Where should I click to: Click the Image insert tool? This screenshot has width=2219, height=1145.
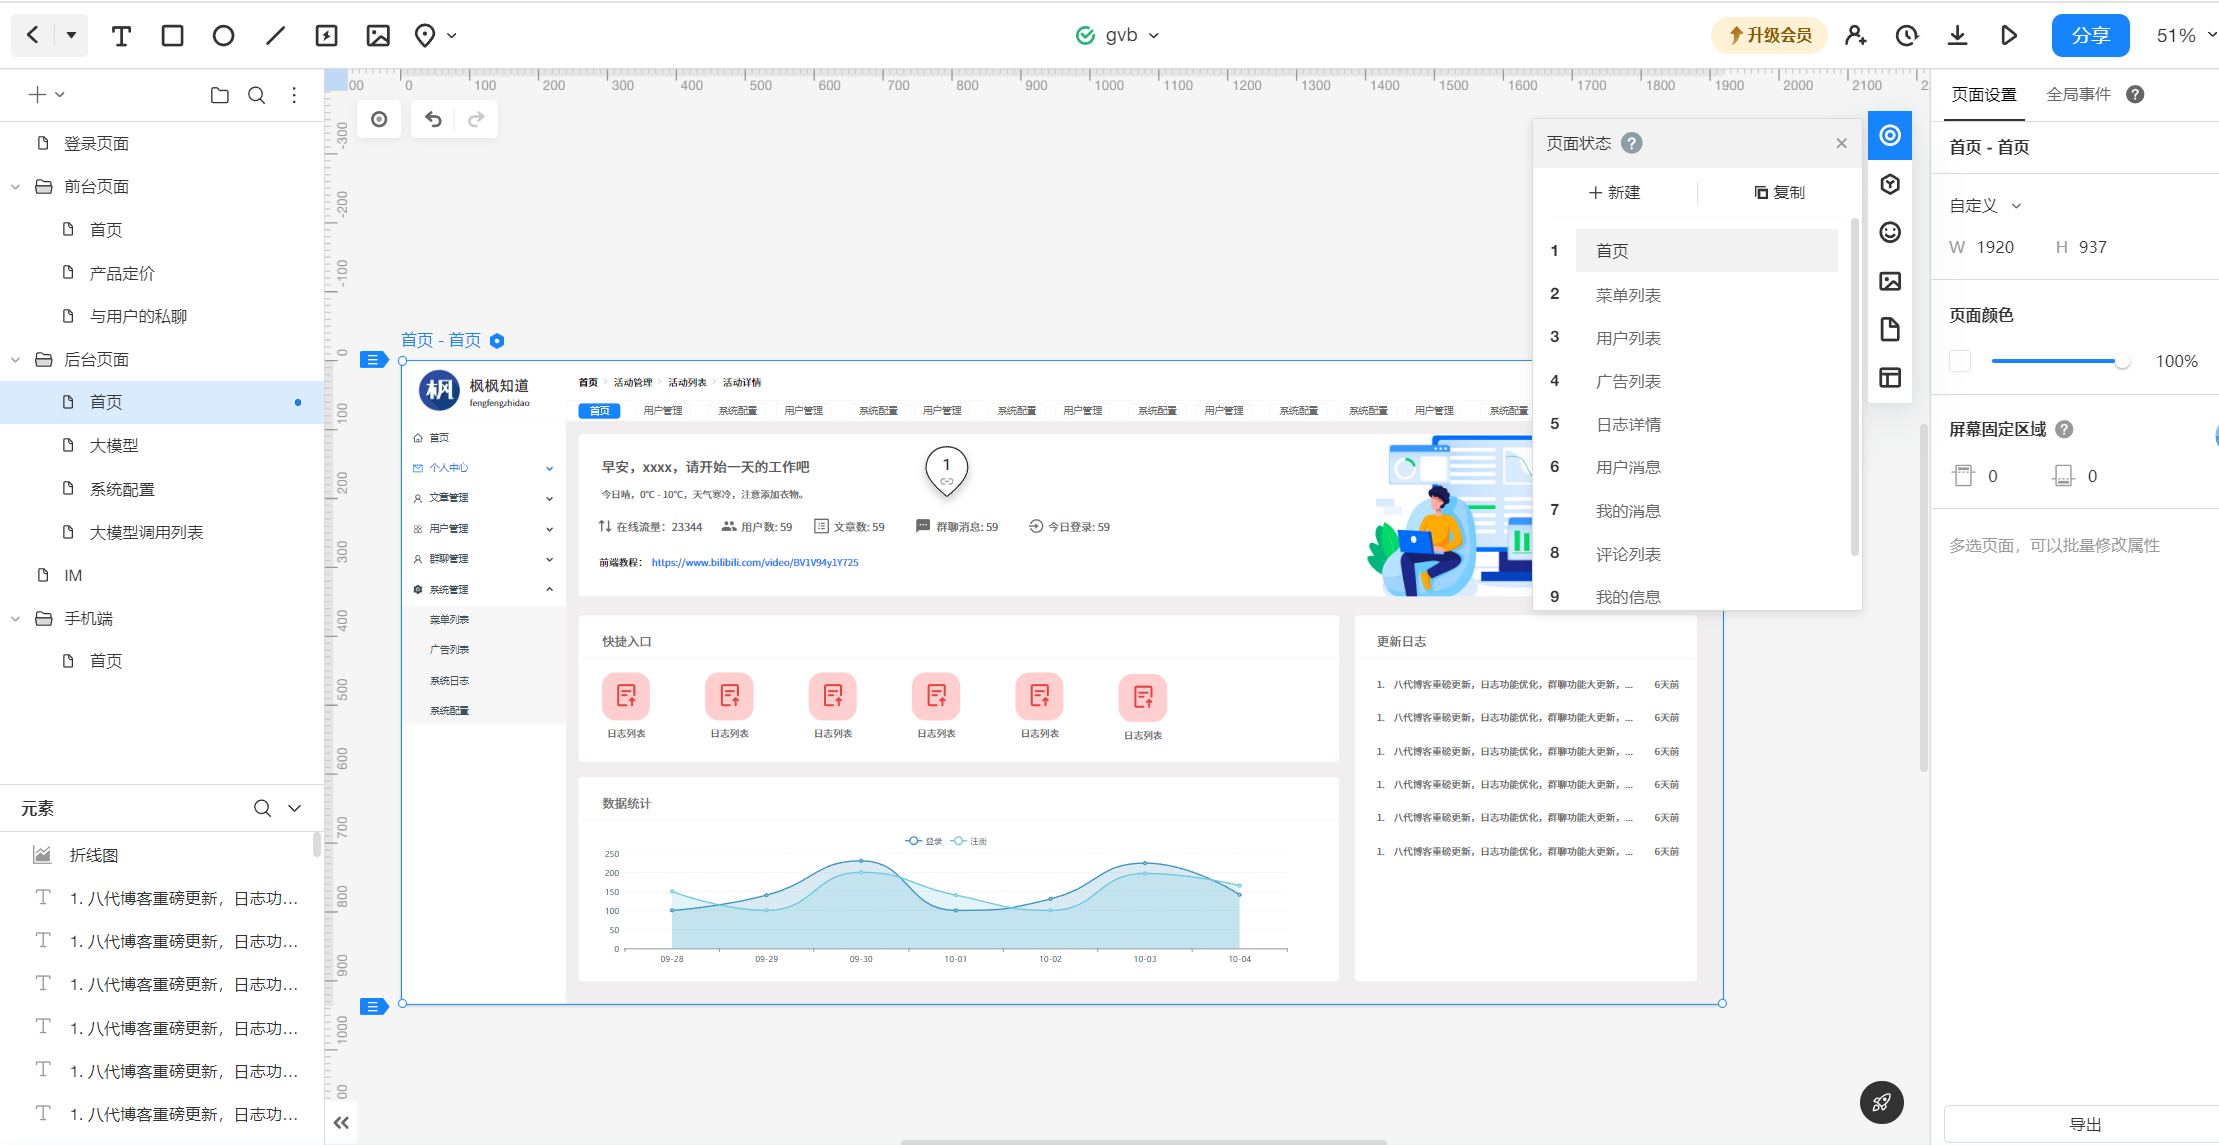(x=378, y=36)
